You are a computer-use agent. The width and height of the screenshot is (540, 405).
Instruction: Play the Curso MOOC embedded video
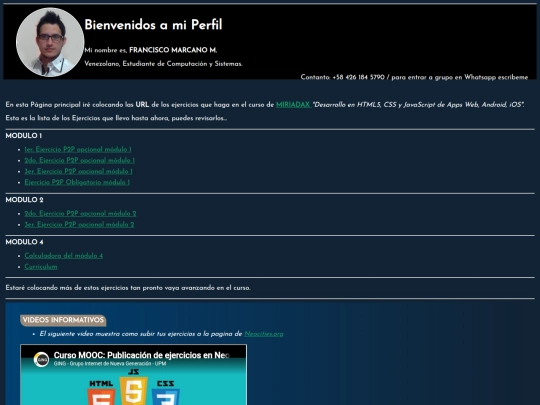pos(134,375)
